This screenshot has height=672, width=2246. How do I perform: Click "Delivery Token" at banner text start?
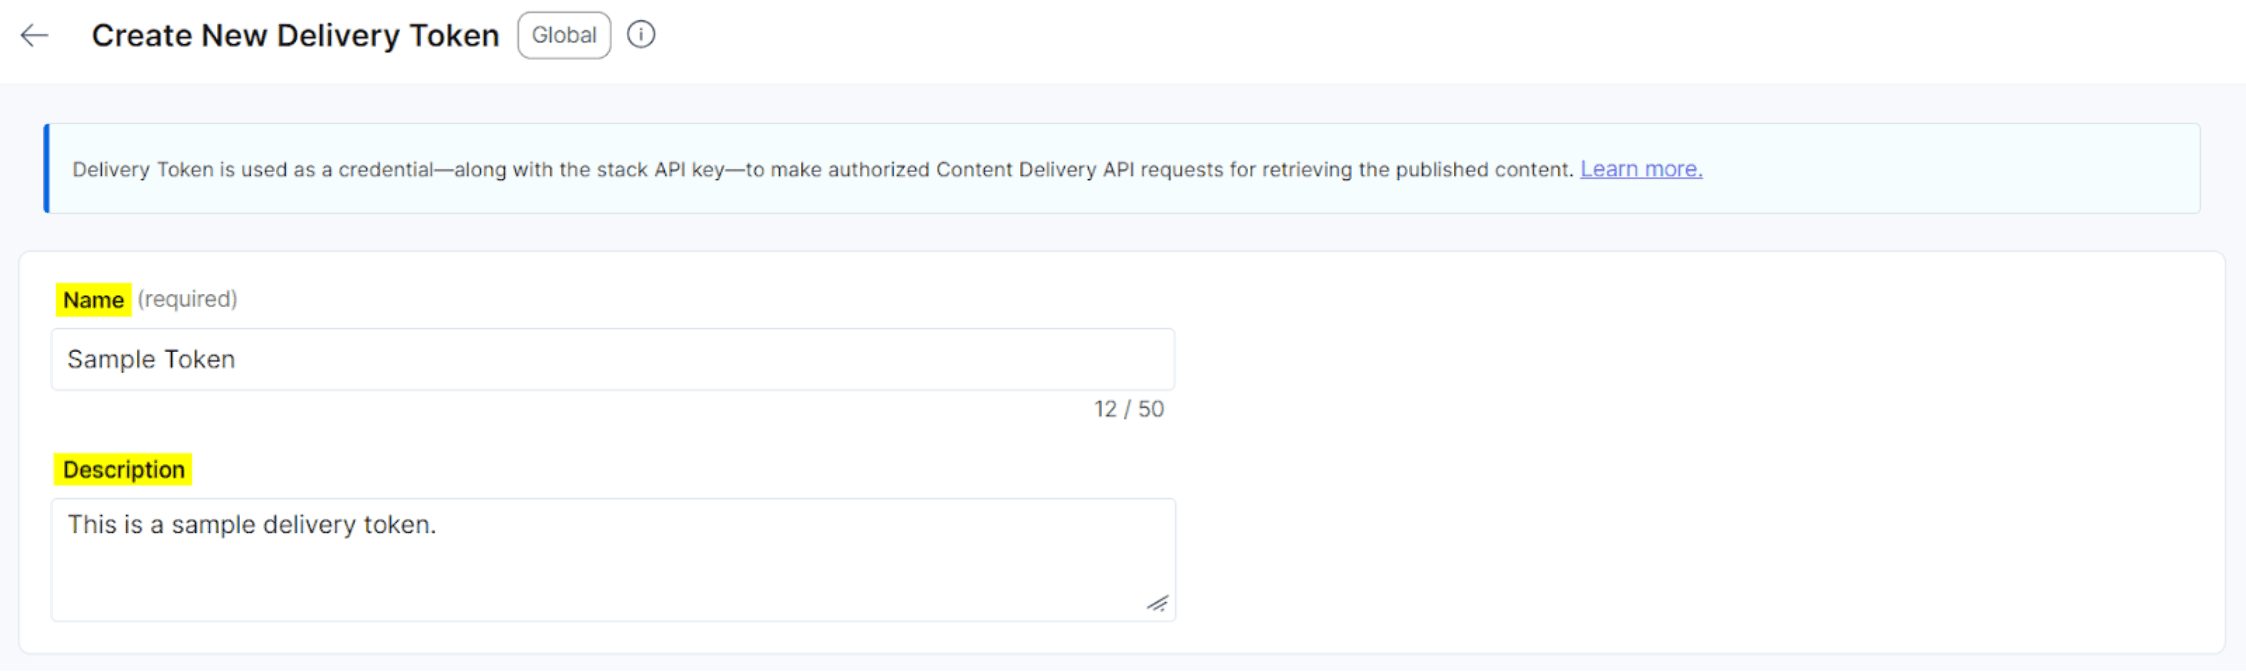[142, 170]
